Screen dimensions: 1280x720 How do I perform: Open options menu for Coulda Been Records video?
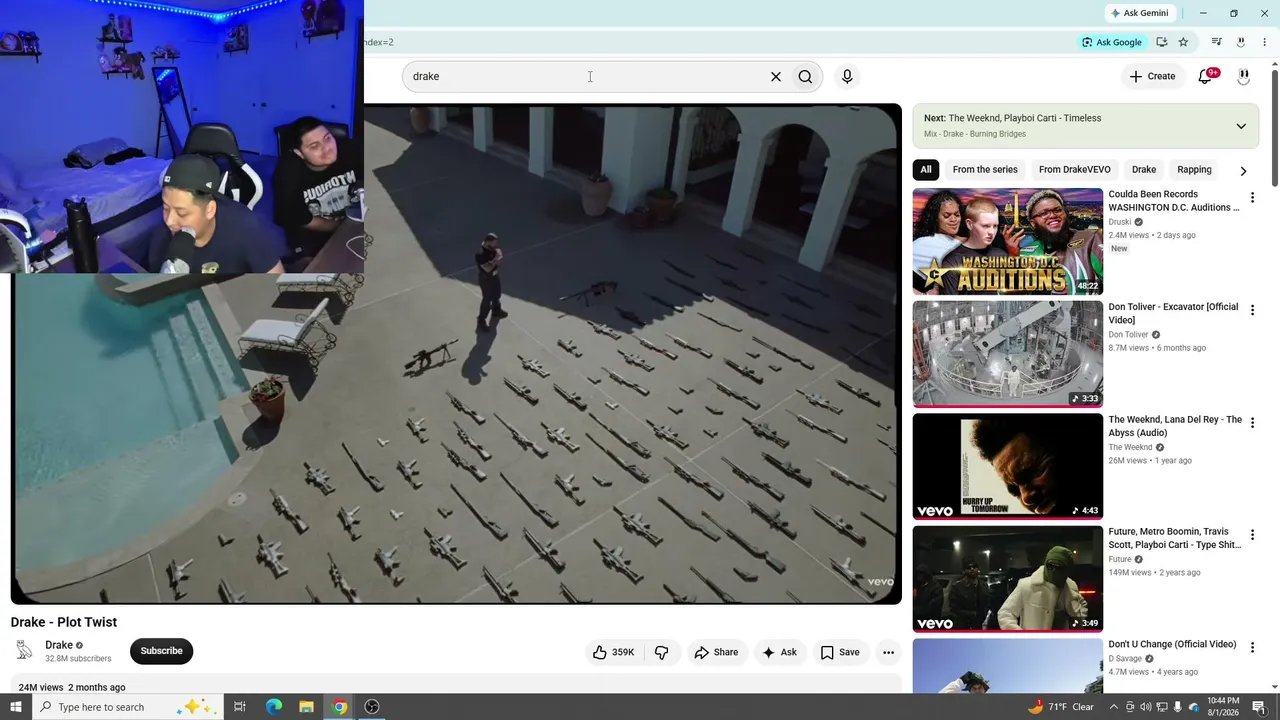[1252, 198]
